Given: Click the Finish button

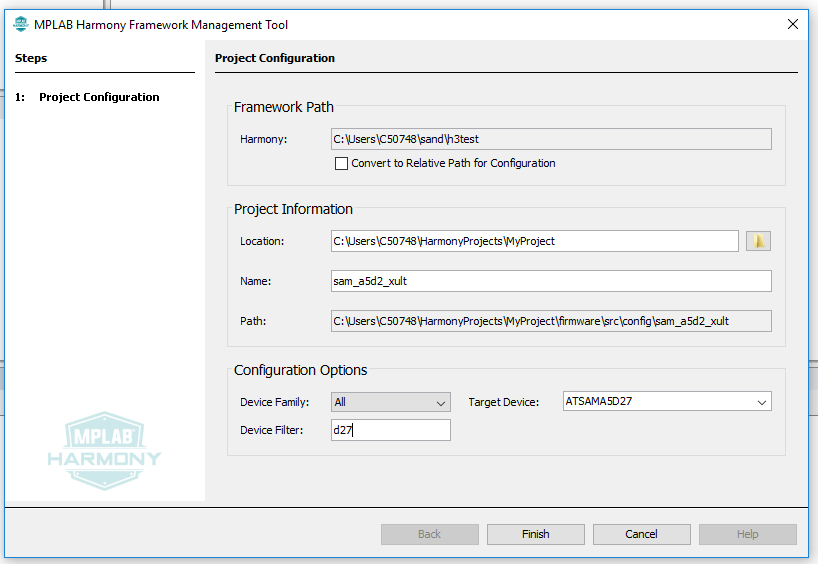Looking at the screenshot, I should 536,534.
